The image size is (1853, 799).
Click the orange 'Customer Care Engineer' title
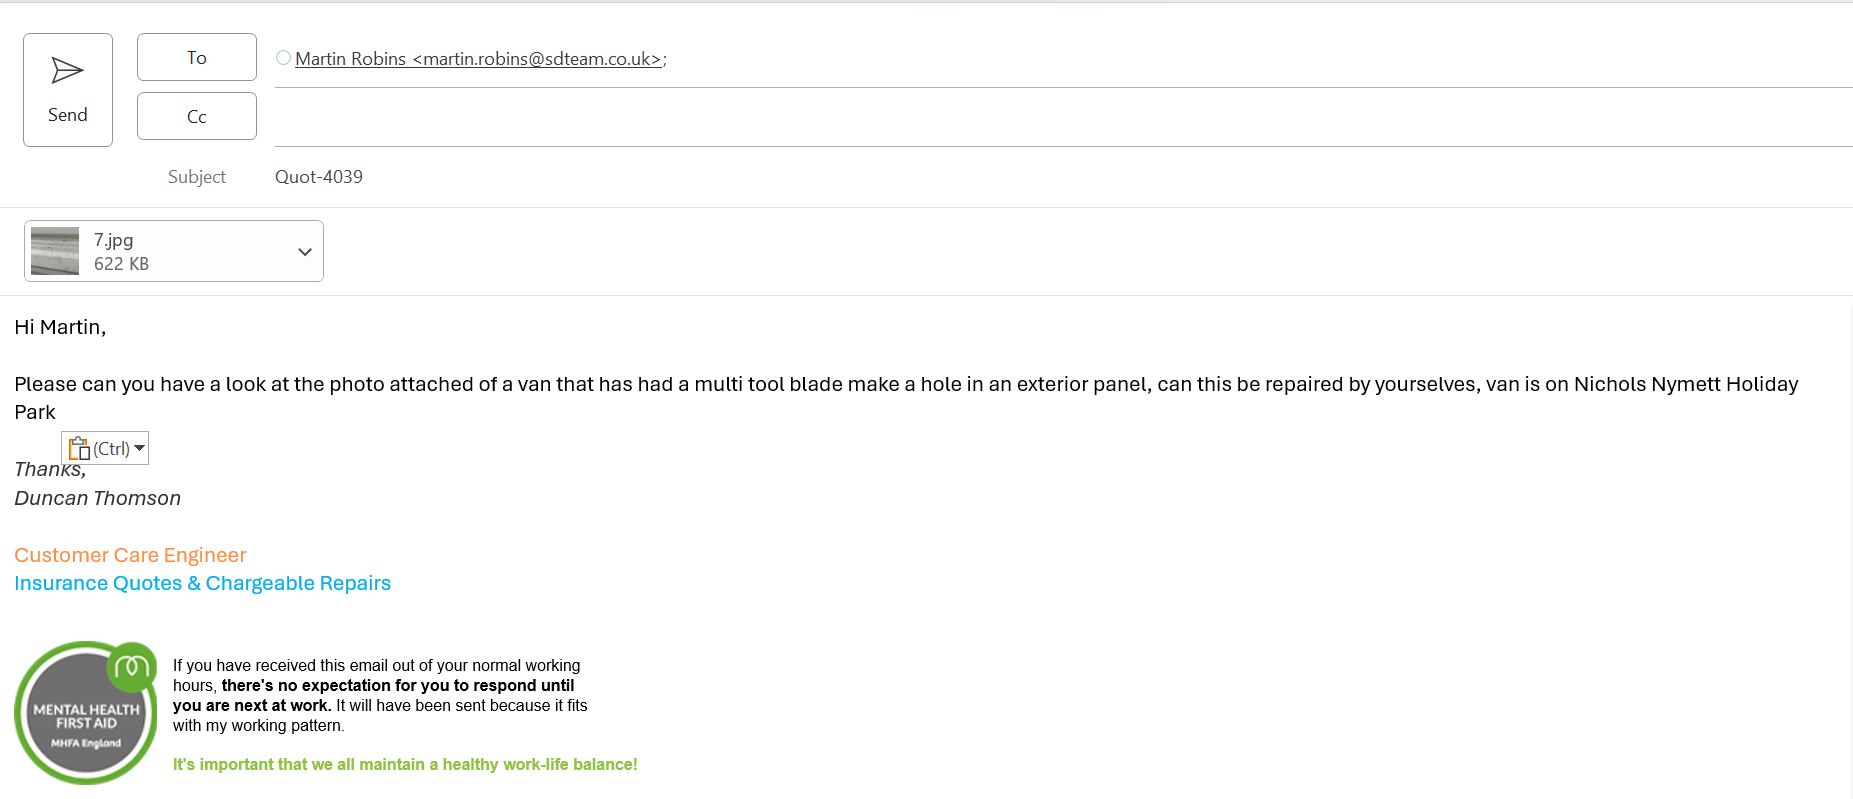(130, 555)
